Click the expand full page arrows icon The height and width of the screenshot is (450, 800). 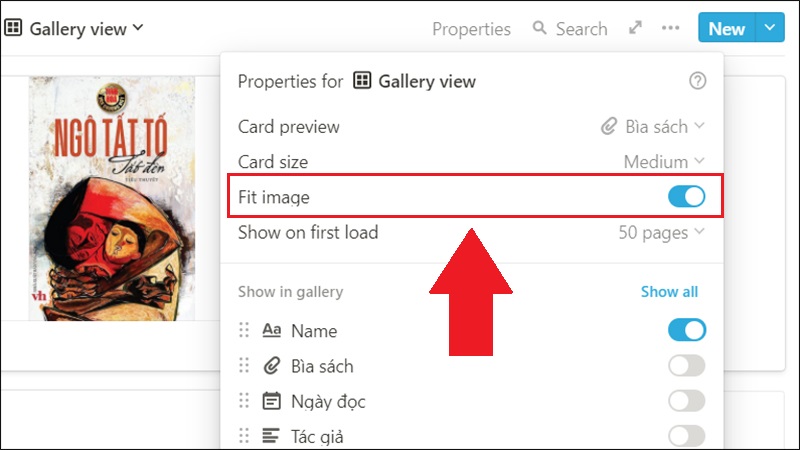(x=635, y=28)
